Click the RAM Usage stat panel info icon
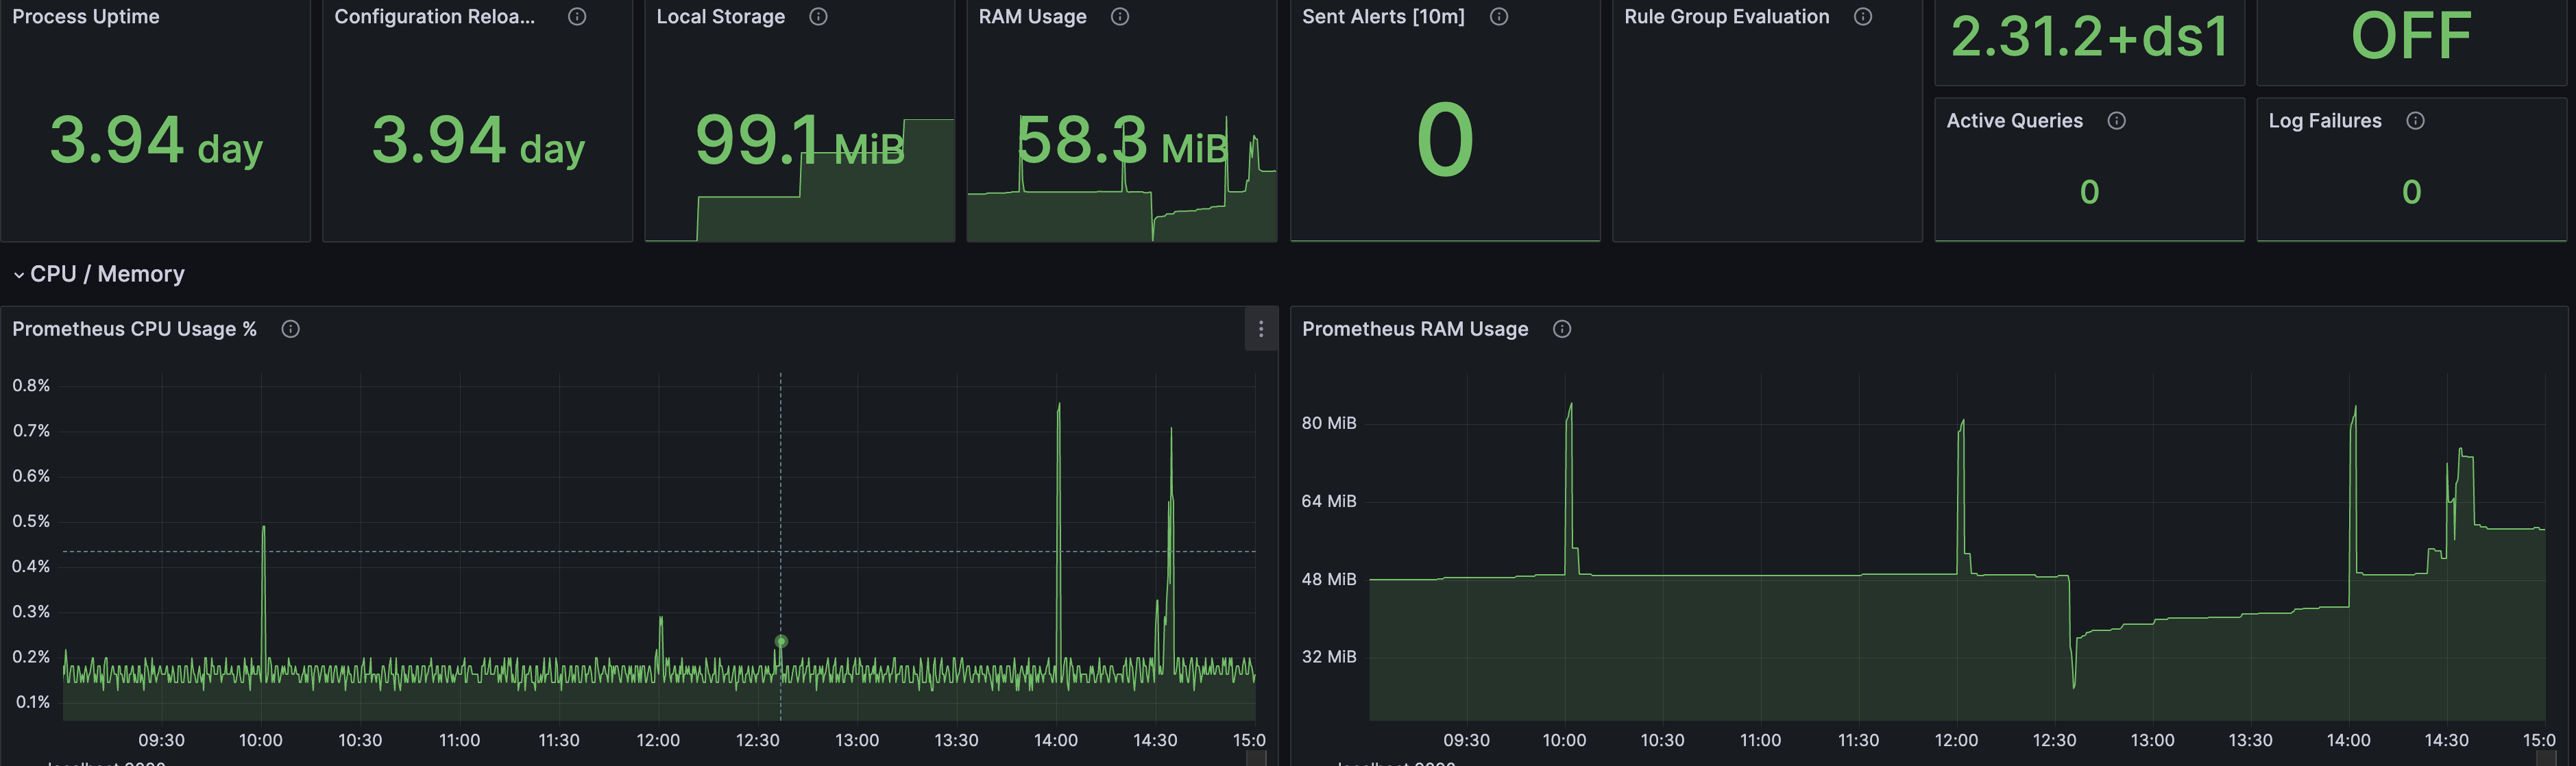Viewport: 2576px width, 766px height. click(1120, 17)
